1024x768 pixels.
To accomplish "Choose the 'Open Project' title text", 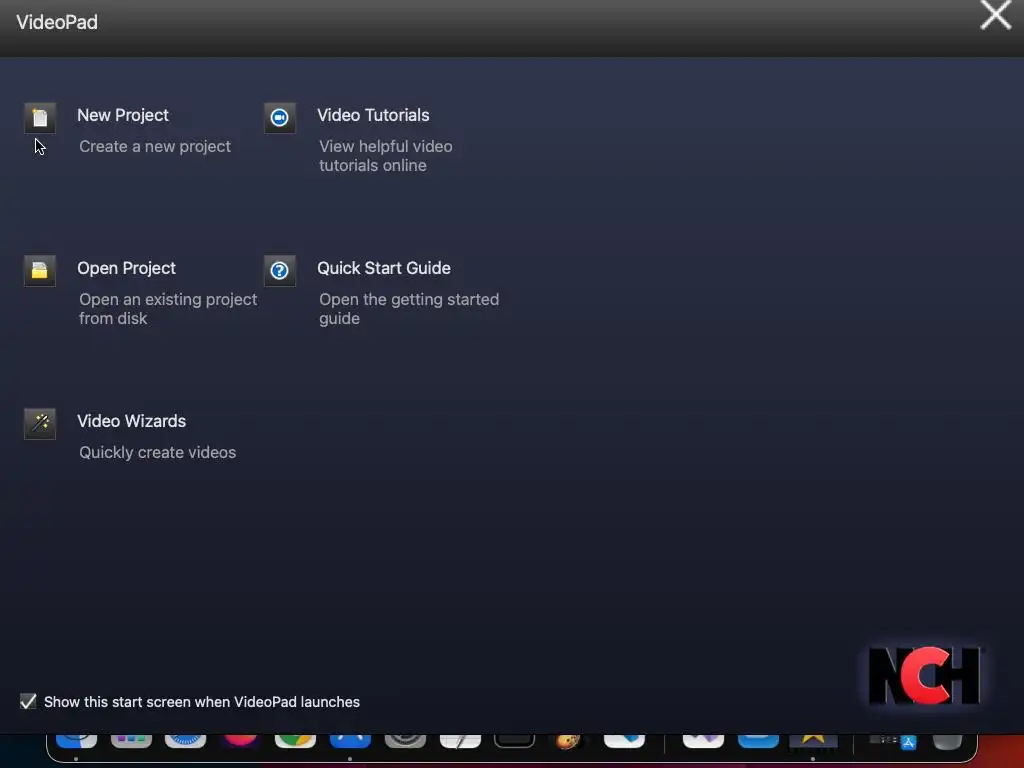I will 127,268.
